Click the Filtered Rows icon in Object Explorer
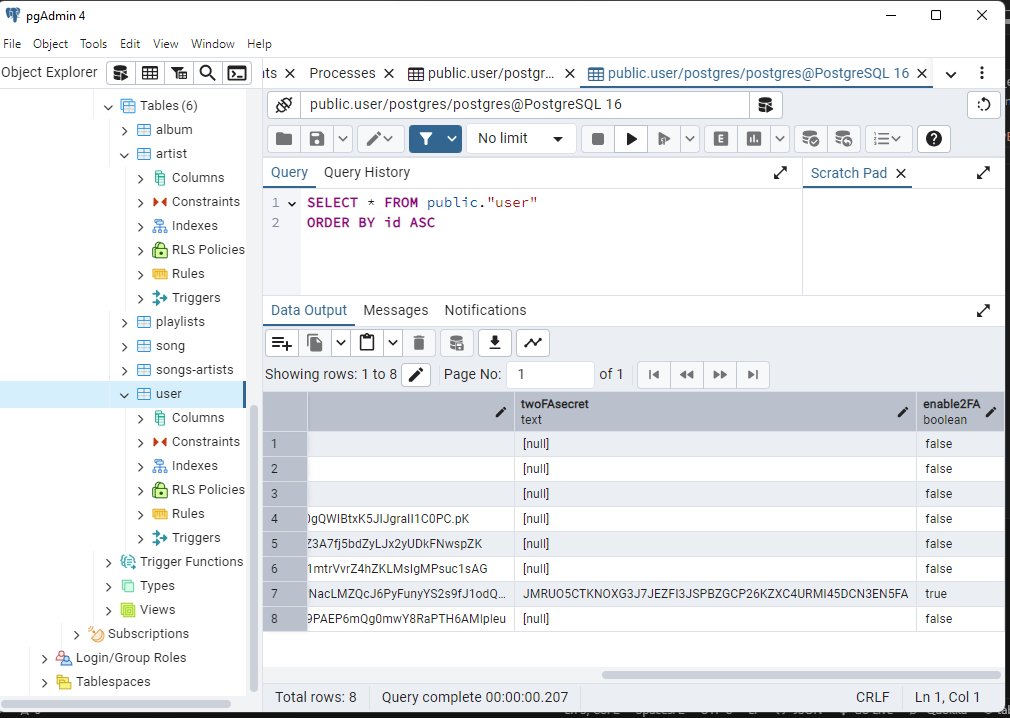 pos(179,73)
